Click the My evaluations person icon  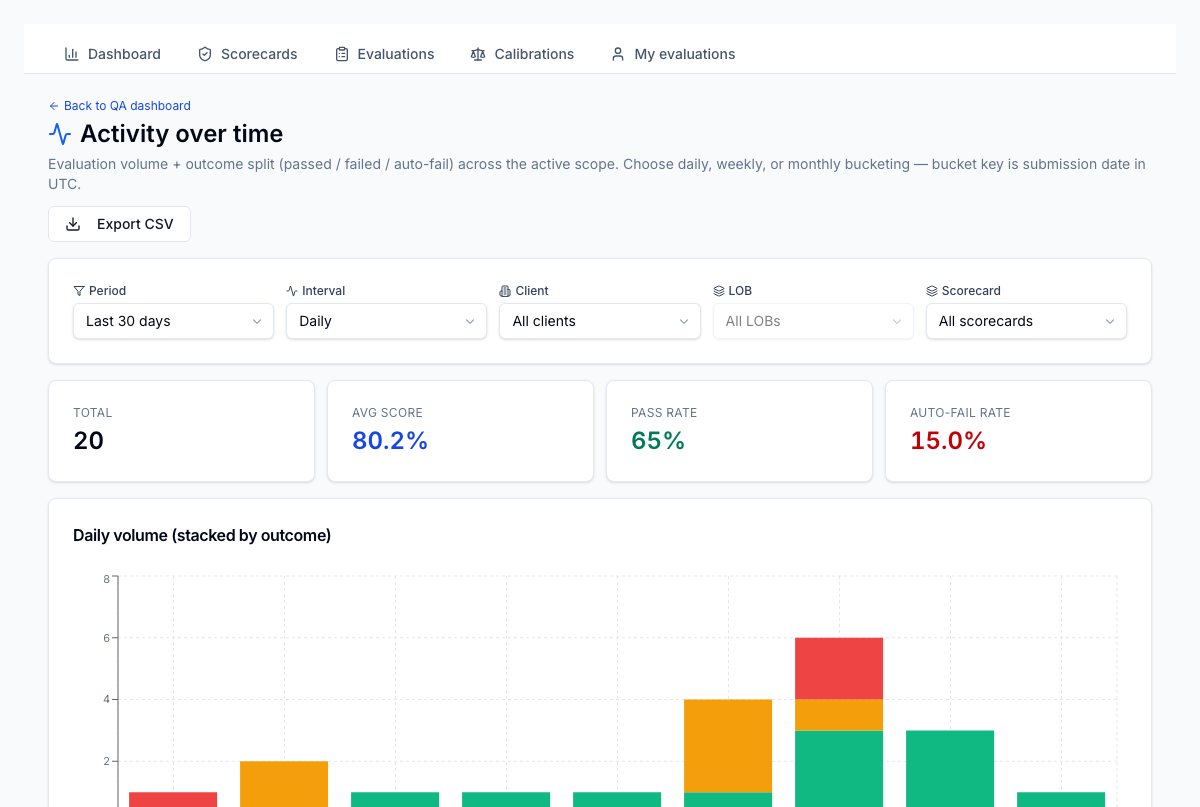click(618, 54)
